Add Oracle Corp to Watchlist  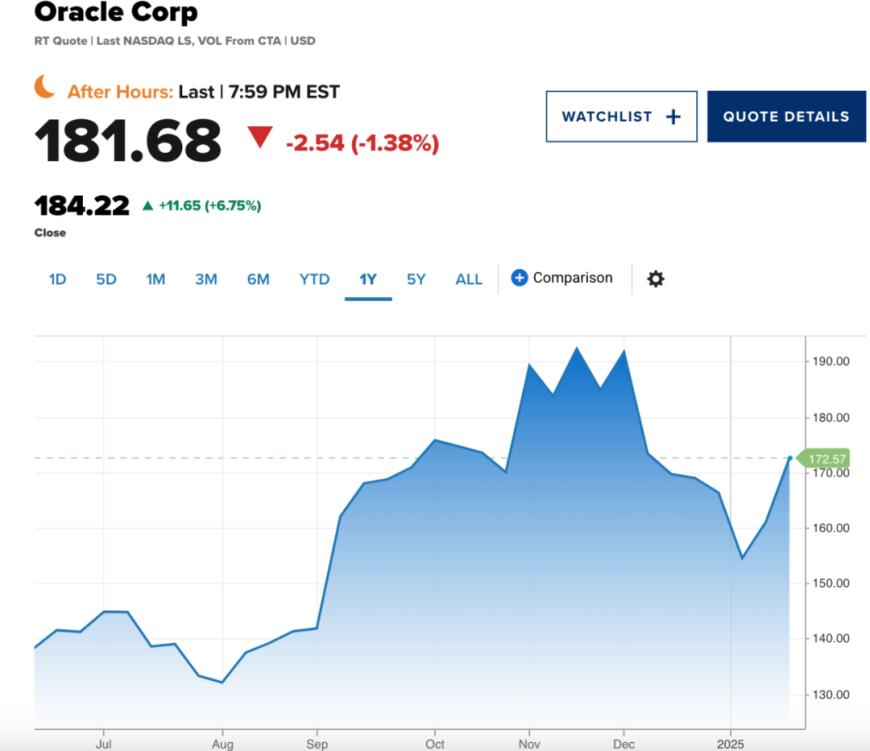(621, 116)
